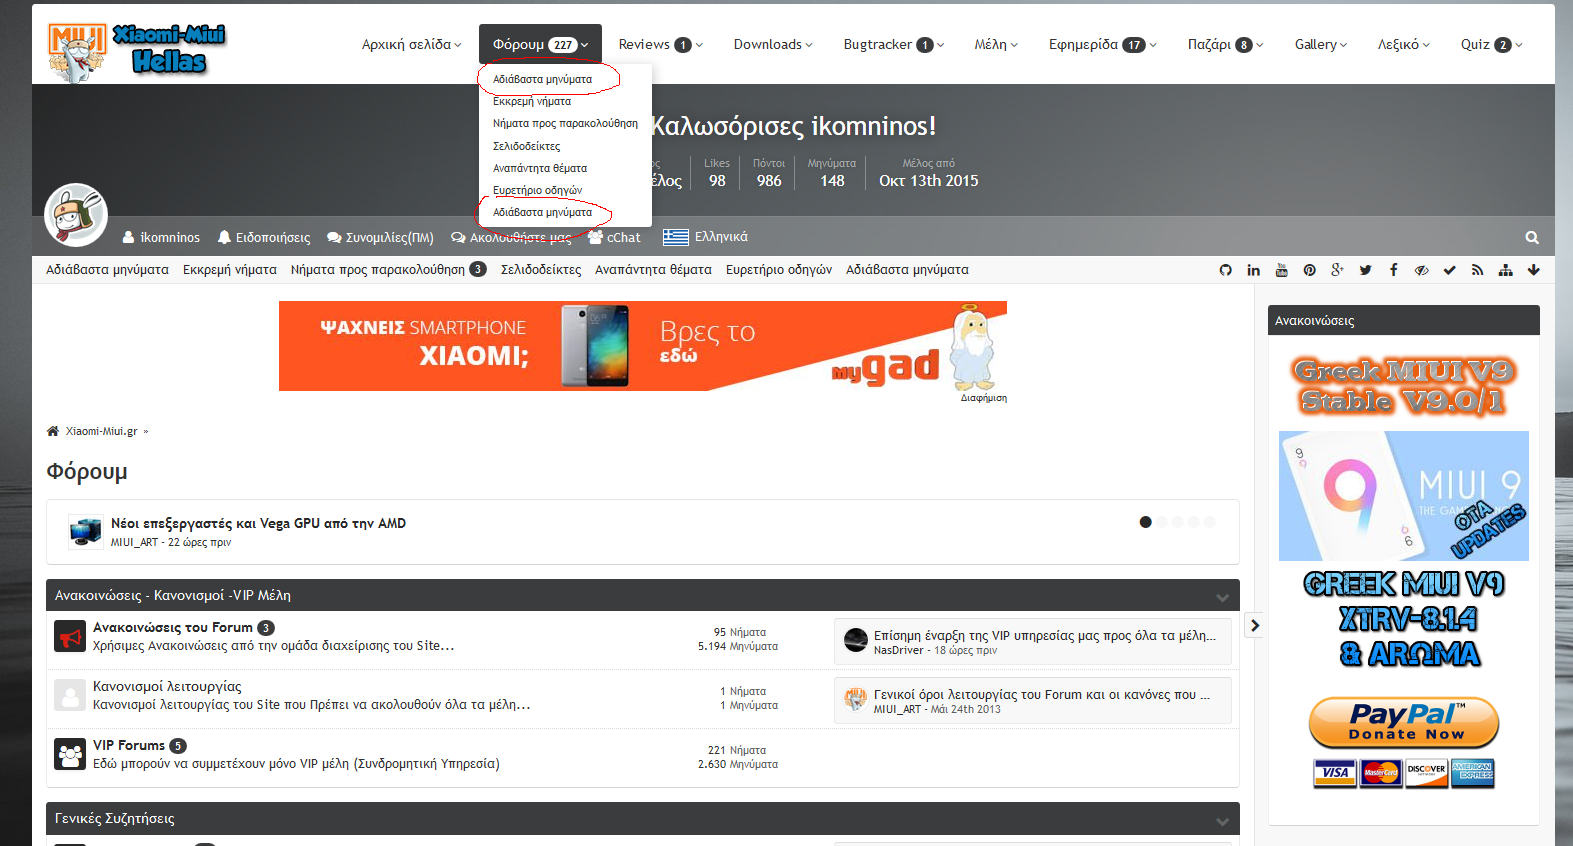Viewport: 1573px width, 846px height.
Task: Choose Ευρετήριο οδηγών in the Φόρουμ dropdown
Action: click(x=537, y=190)
